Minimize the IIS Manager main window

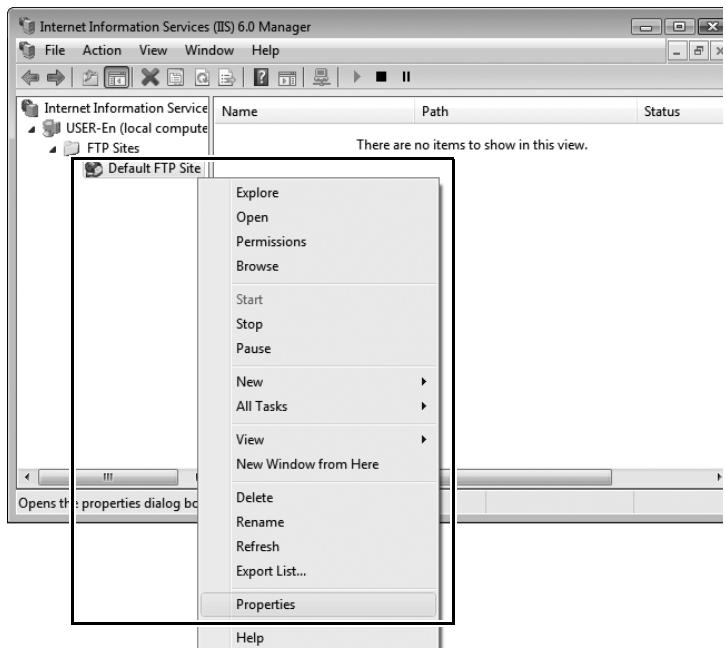tap(646, 27)
